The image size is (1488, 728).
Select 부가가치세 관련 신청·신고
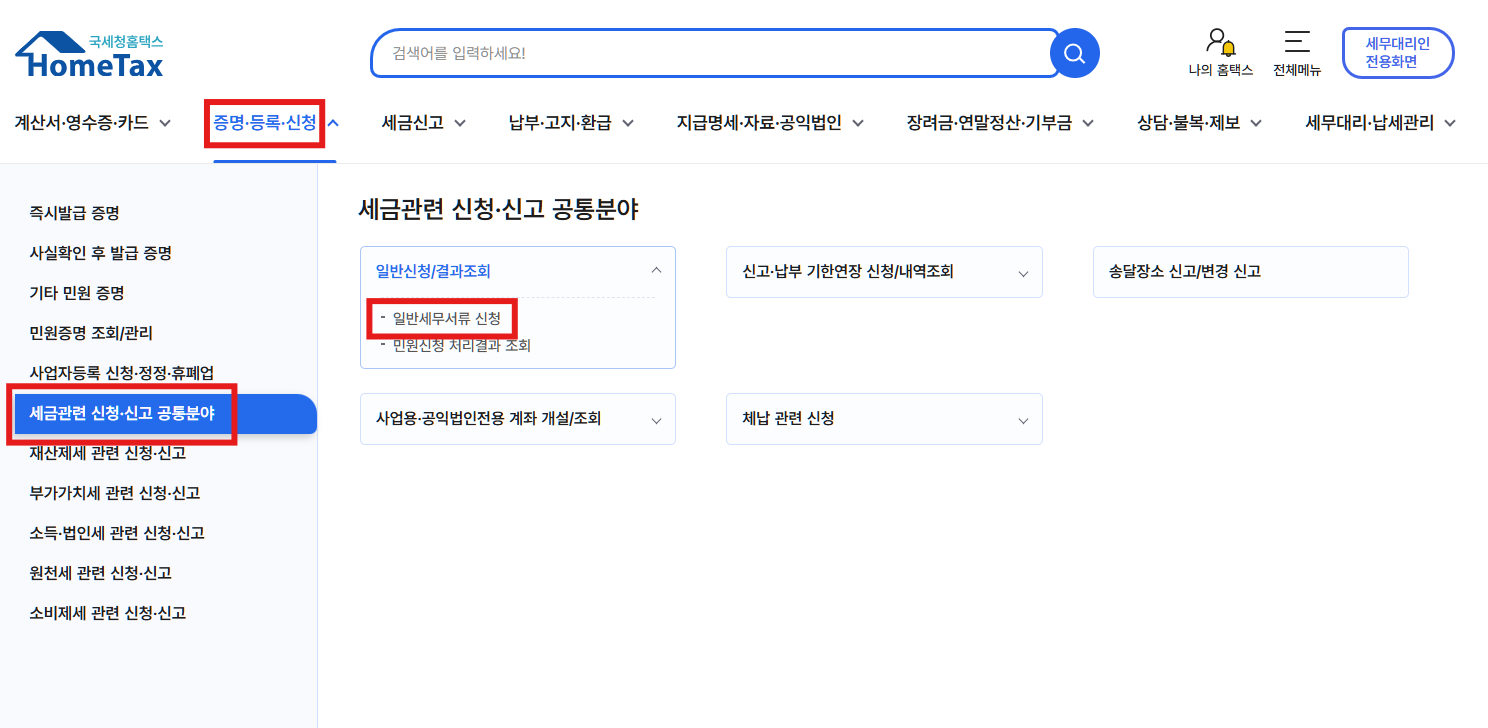[x=115, y=493]
